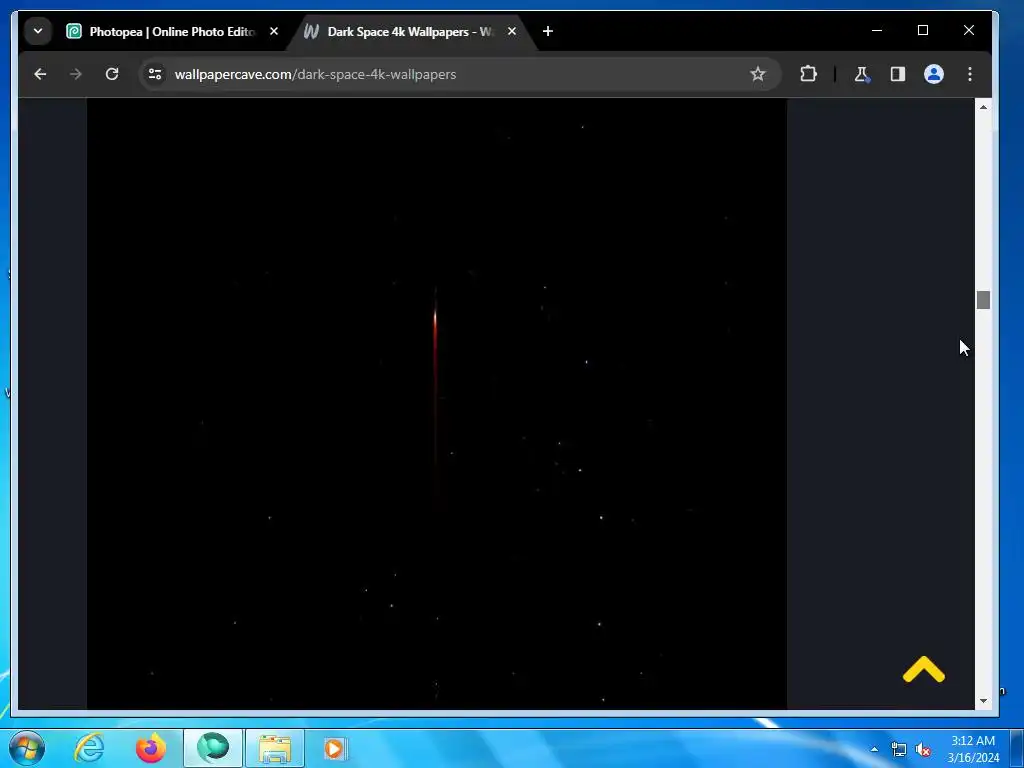Maximize the Chrome window

[923, 31]
